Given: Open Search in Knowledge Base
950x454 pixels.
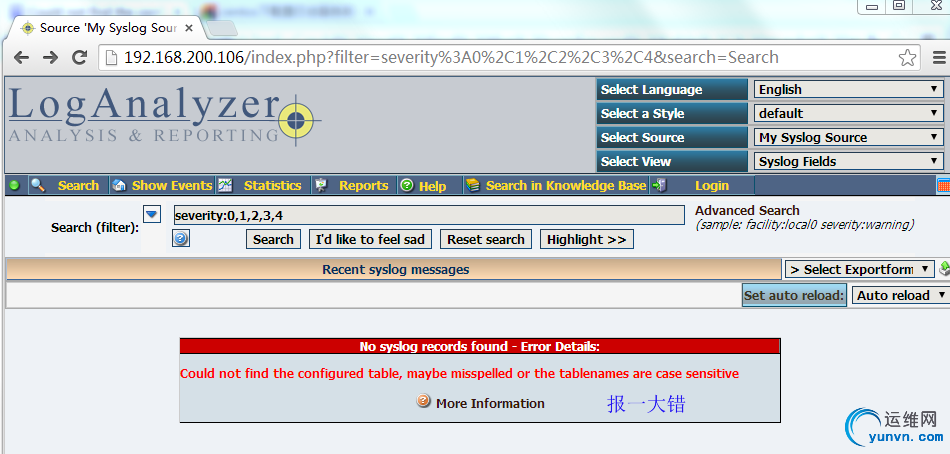Looking at the screenshot, I should tap(566, 185).
